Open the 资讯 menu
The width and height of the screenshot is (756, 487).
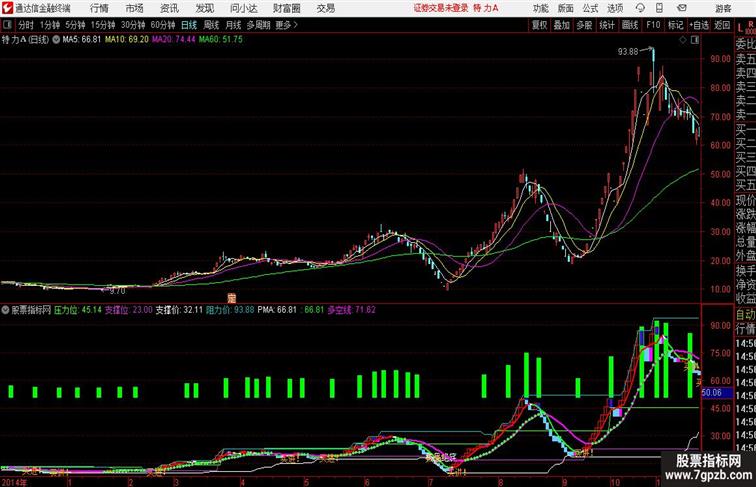pyautogui.click(x=169, y=8)
